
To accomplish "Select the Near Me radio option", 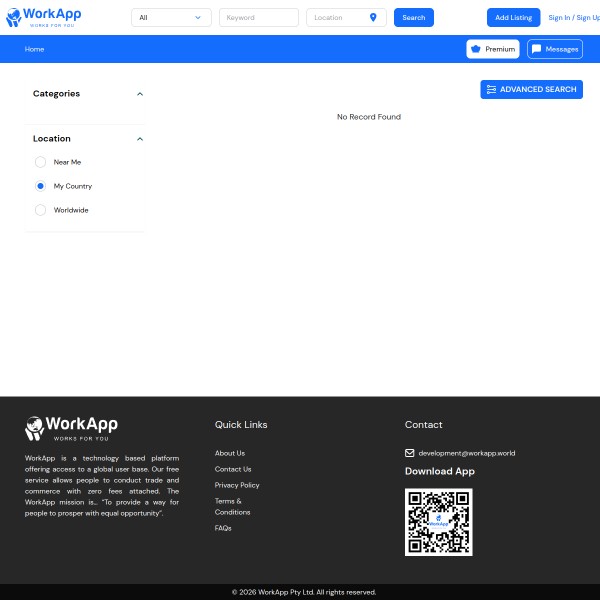I will 40,162.
